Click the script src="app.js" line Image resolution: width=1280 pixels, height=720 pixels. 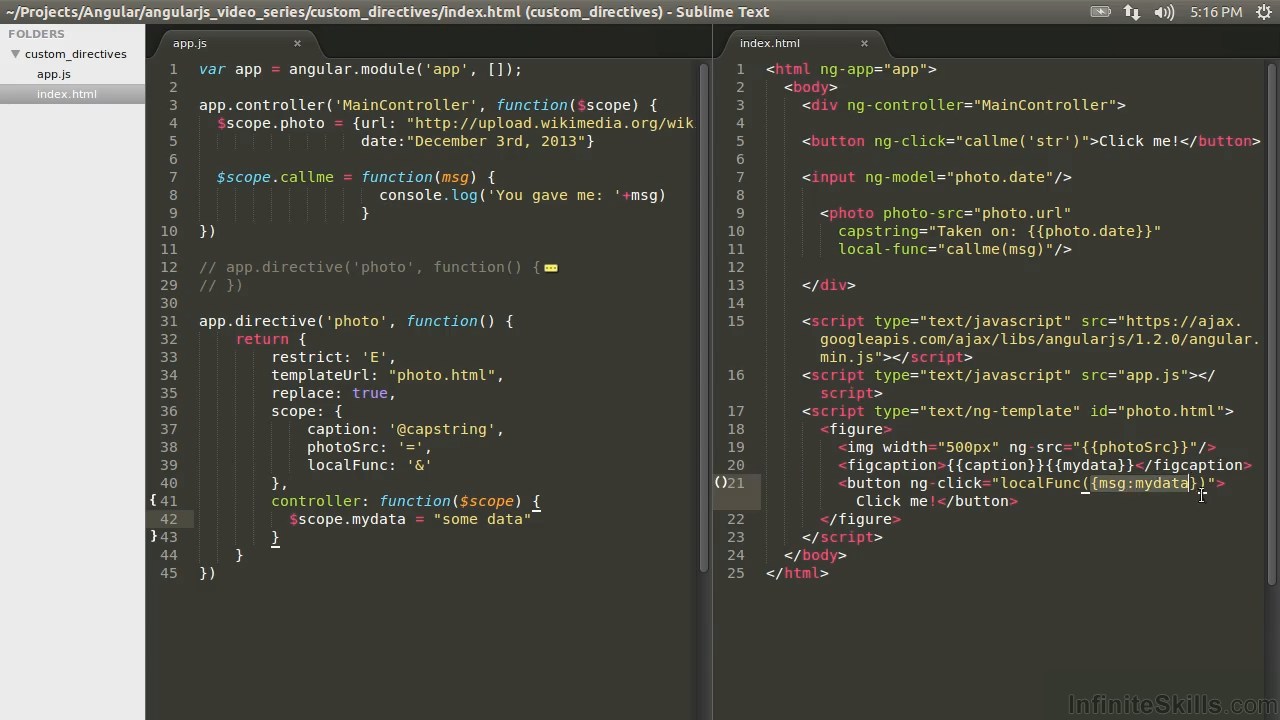tap(1008, 375)
